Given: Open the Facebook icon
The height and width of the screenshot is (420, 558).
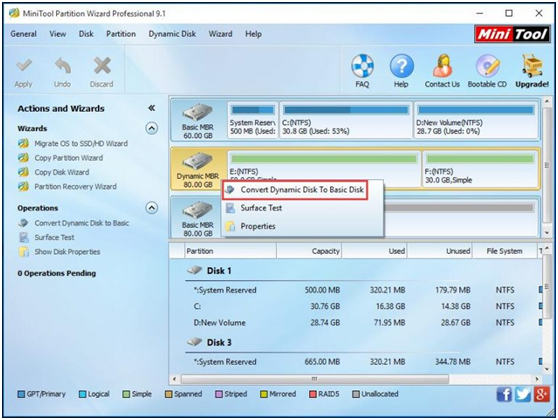Looking at the screenshot, I should coord(504,394).
